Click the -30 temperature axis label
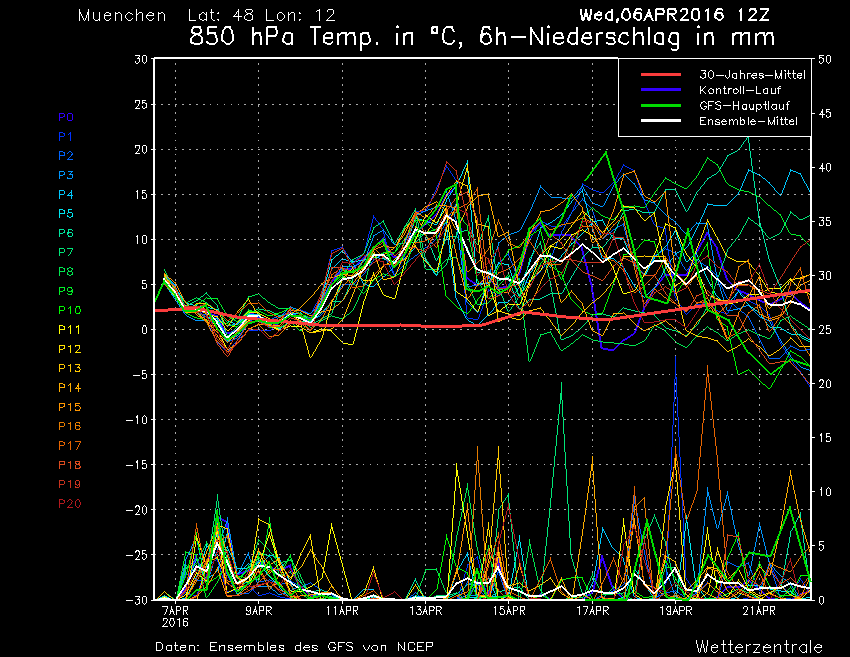Screen dimensions: 850x657 [137, 600]
